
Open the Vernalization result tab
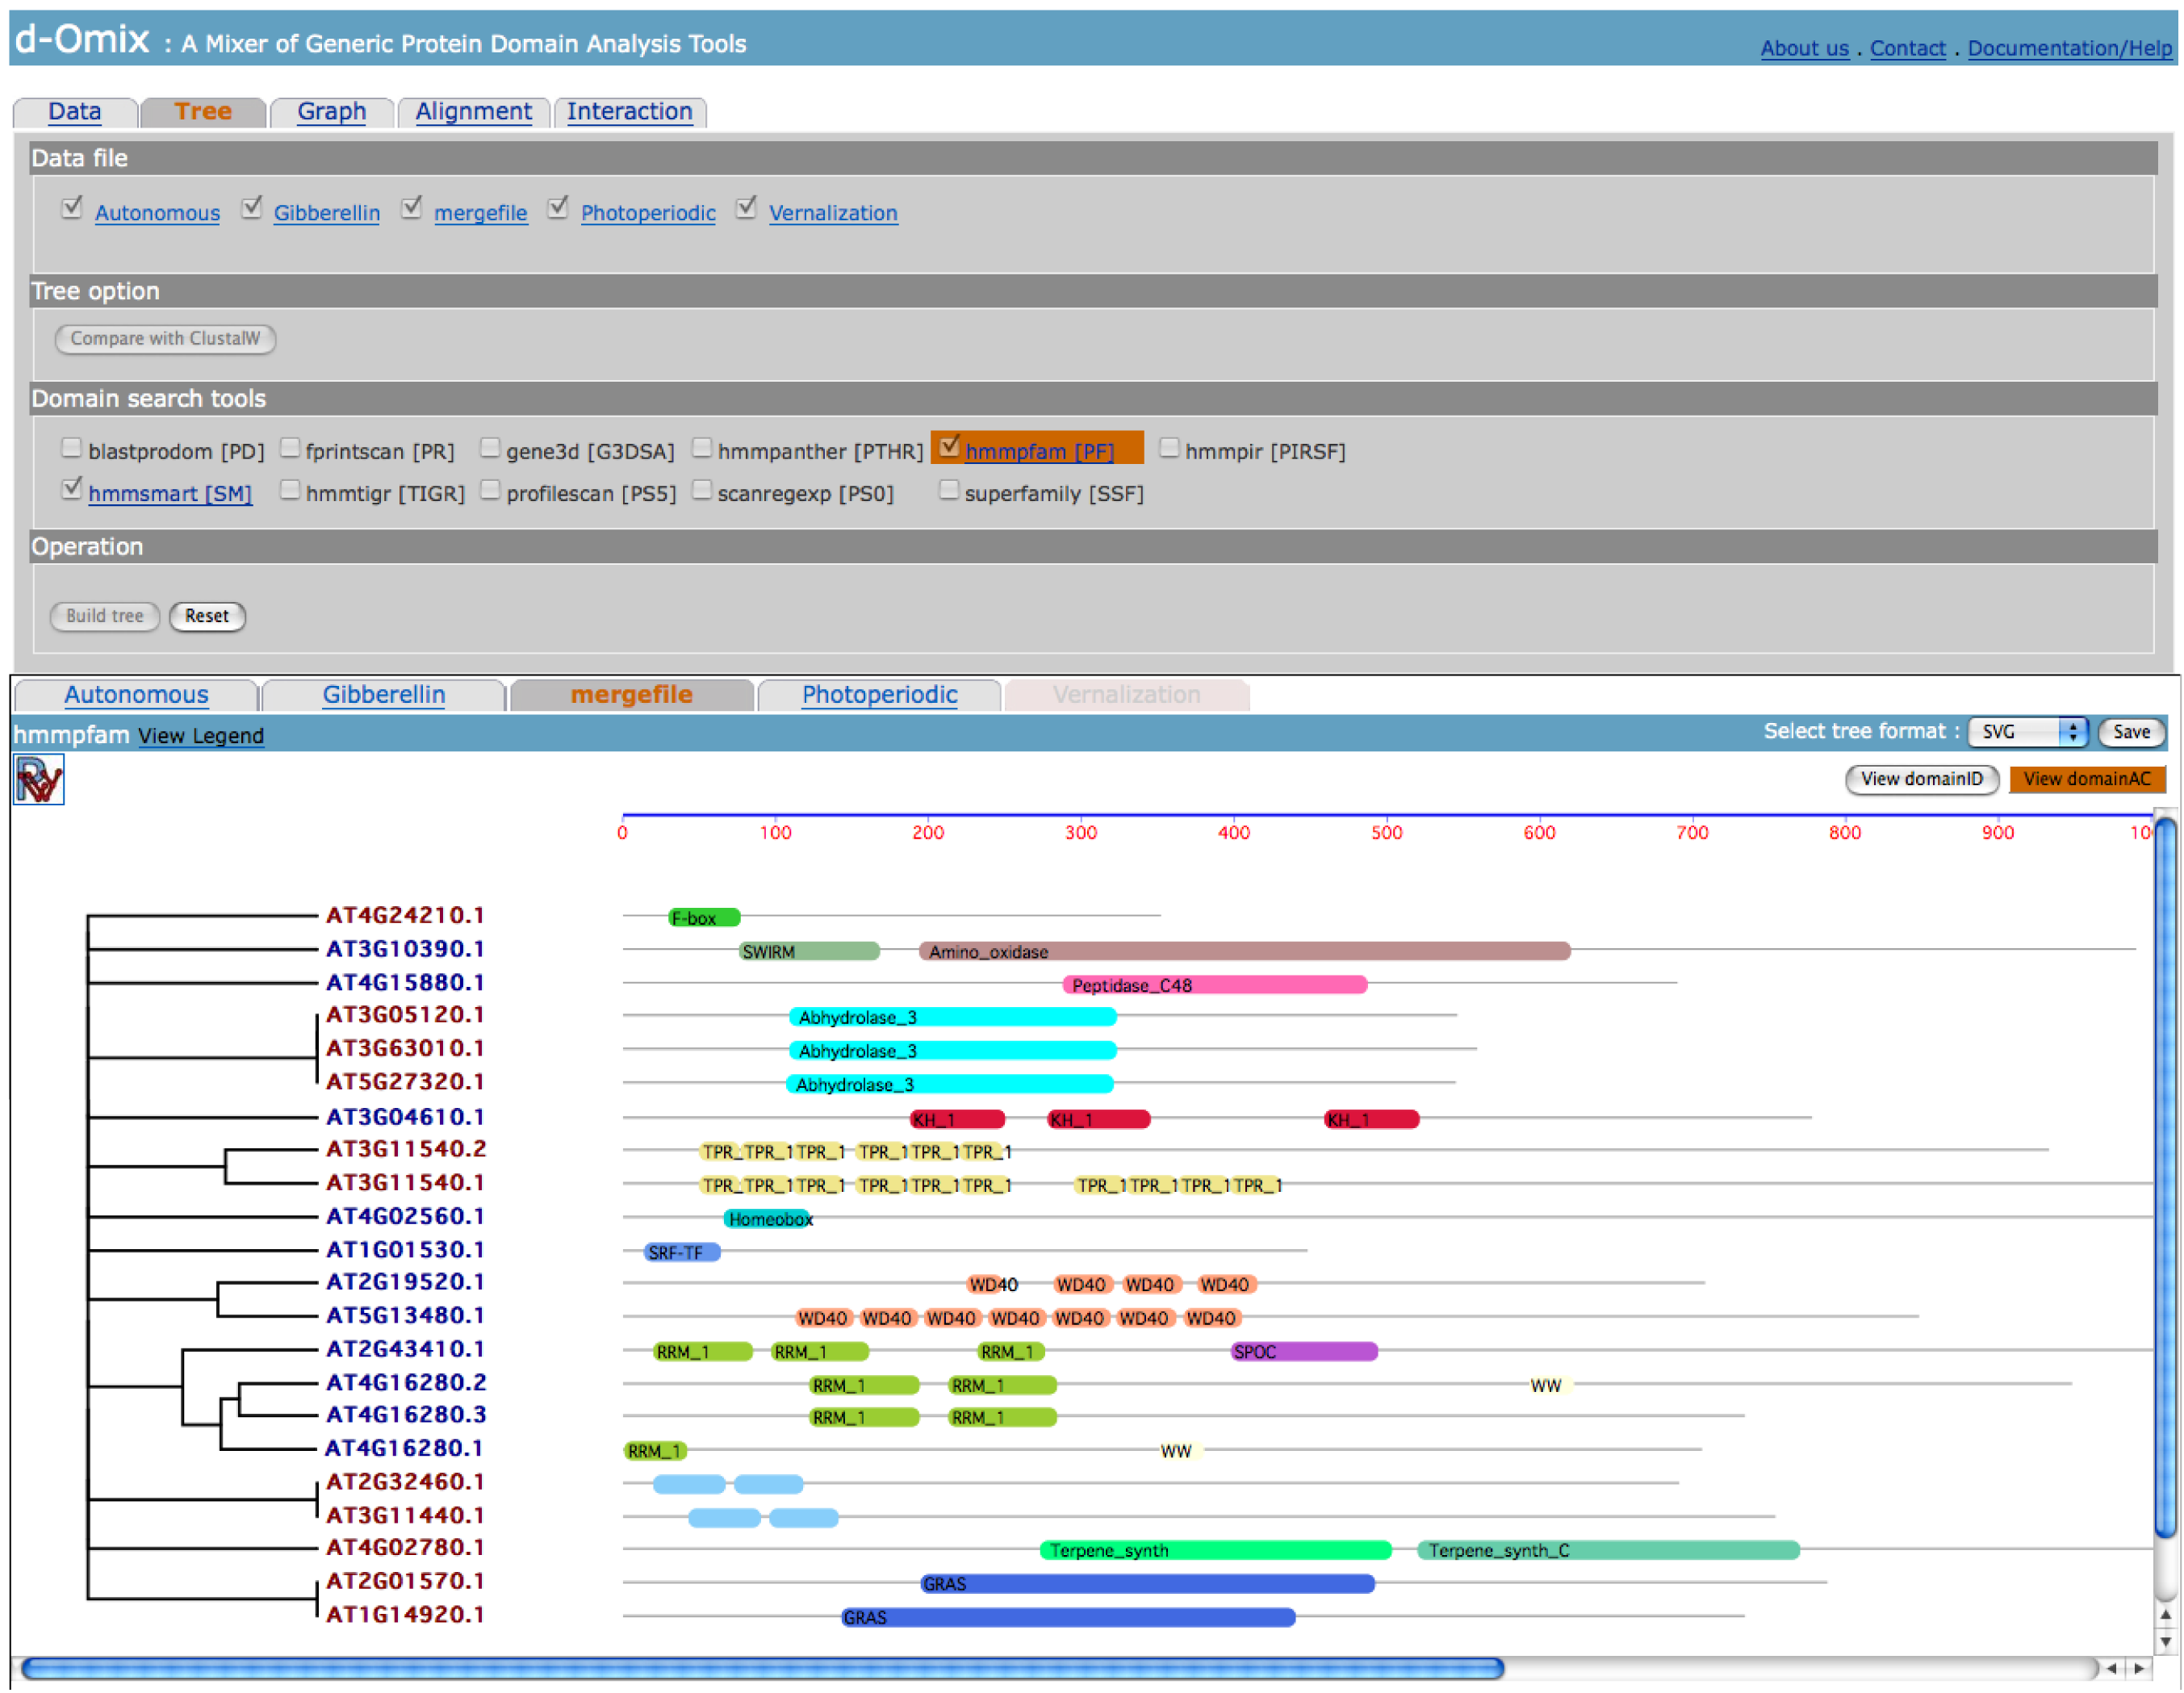1127,695
